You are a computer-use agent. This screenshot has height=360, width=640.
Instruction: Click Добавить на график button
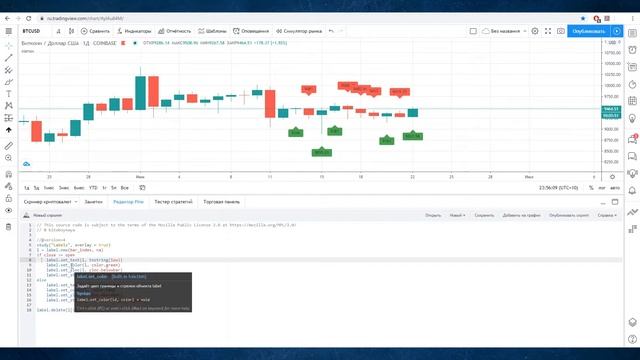tap(521, 215)
